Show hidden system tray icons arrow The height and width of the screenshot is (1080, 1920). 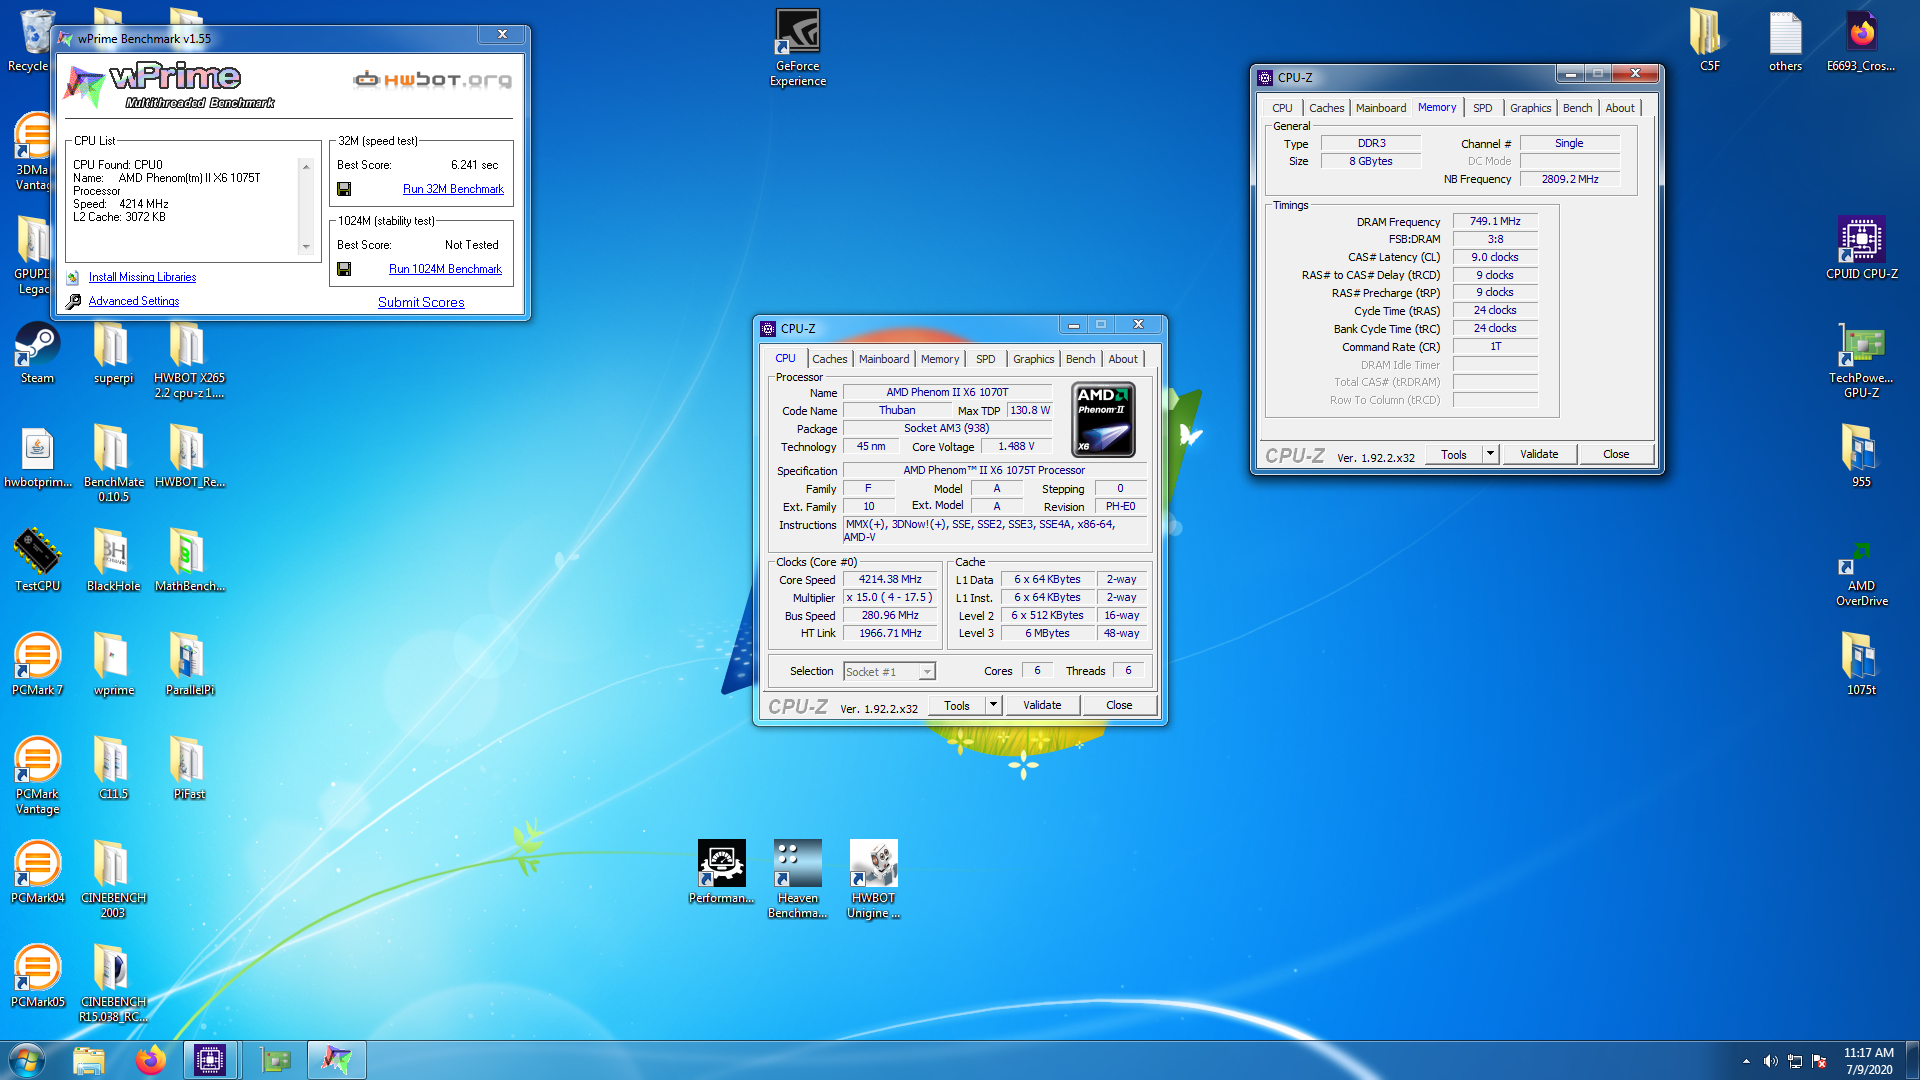[x=1746, y=1061]
